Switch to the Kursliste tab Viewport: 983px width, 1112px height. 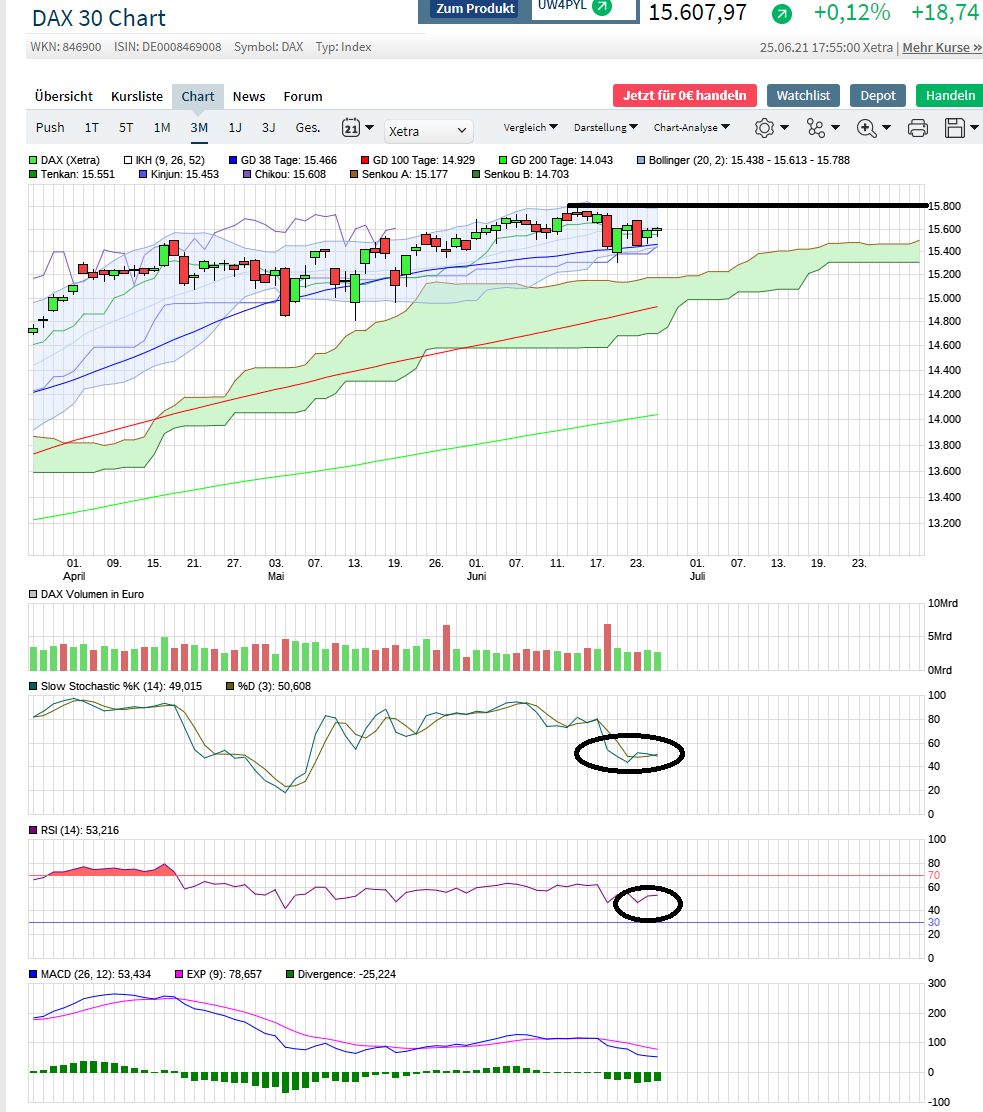[x=135, y=96]
